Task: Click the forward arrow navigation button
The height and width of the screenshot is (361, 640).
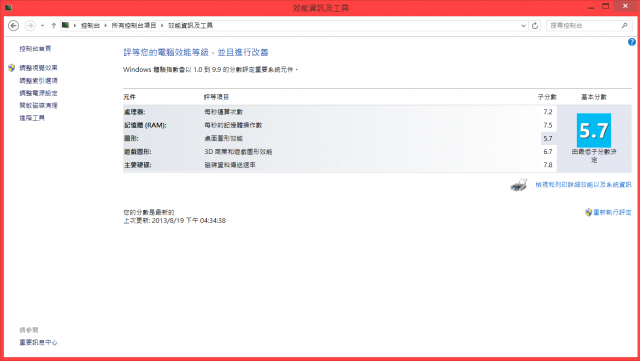Action: tap(30, 26)
